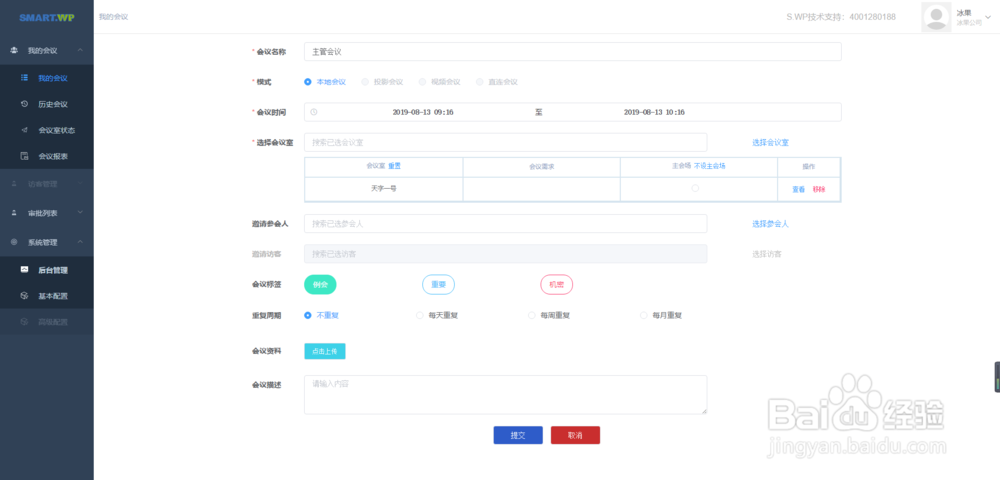1000x480 pixels.
Task: Click the 会议名称 input field
Action: point(573,52)
